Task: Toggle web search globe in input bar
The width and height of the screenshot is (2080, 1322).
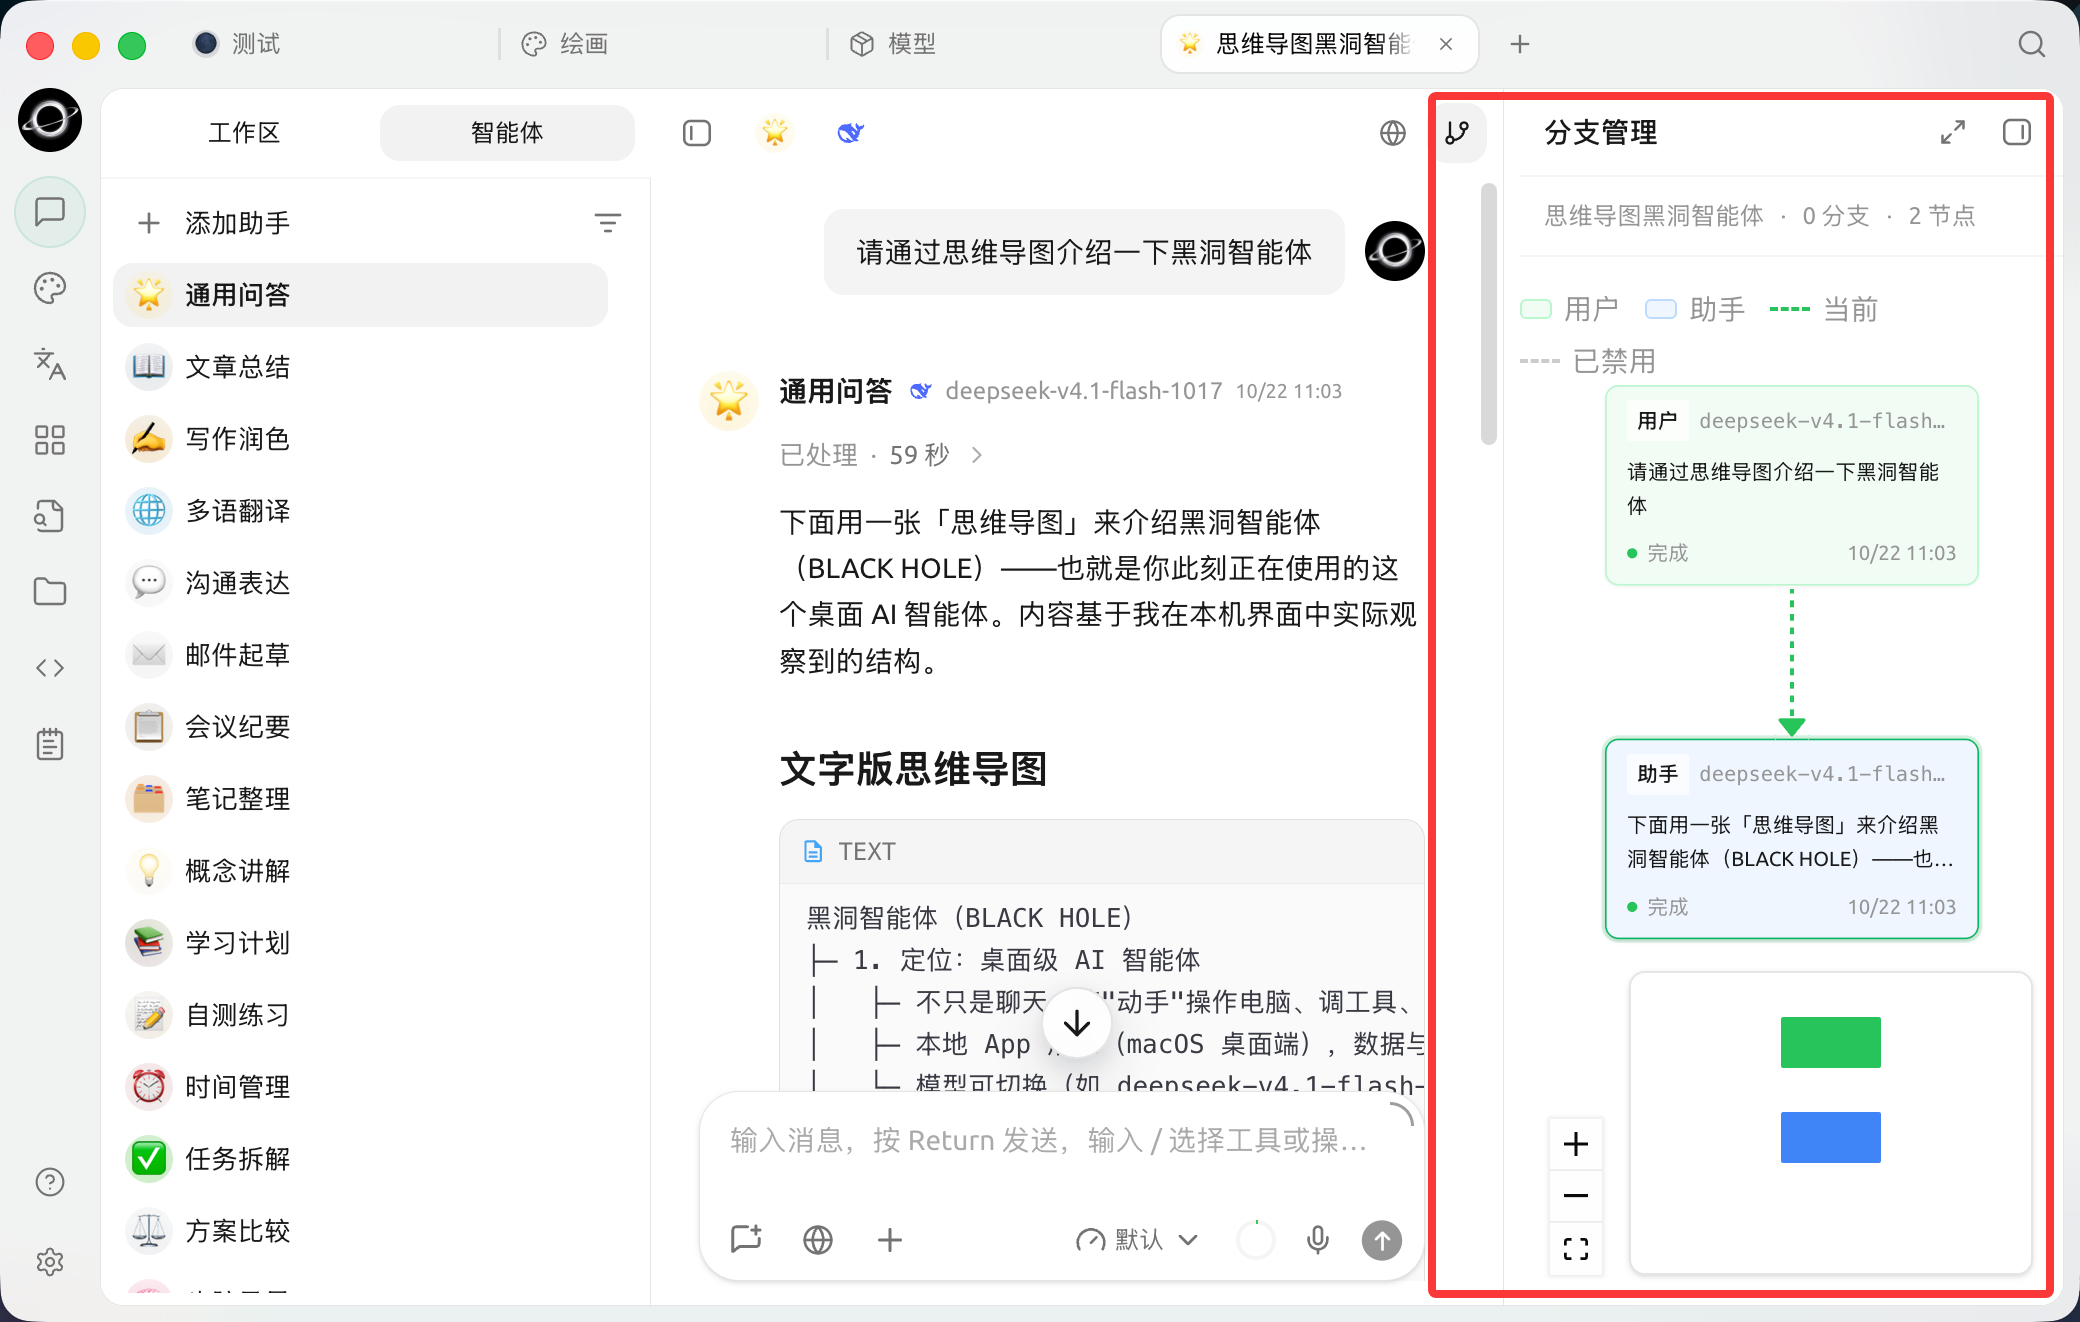Action: [x=818, y=1240]
